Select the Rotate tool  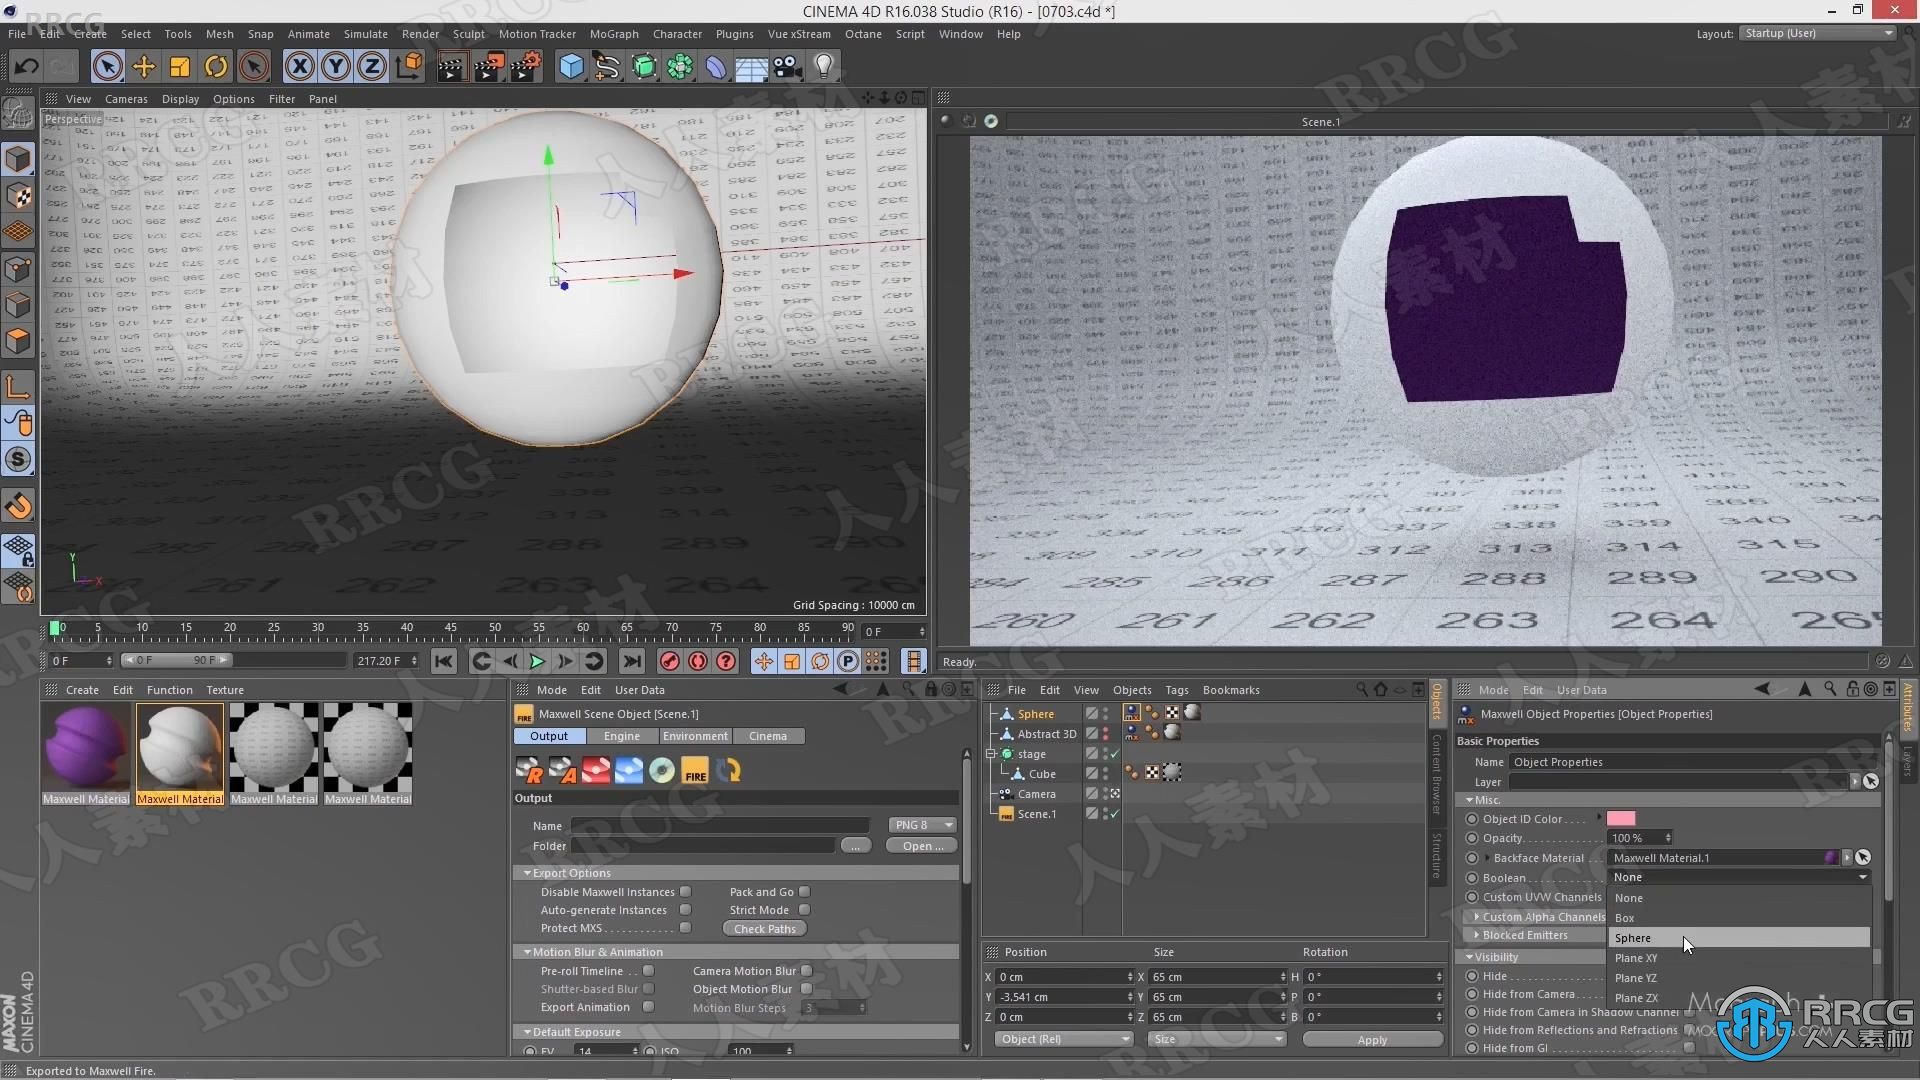pyautogui.click(x=216, y=67)
